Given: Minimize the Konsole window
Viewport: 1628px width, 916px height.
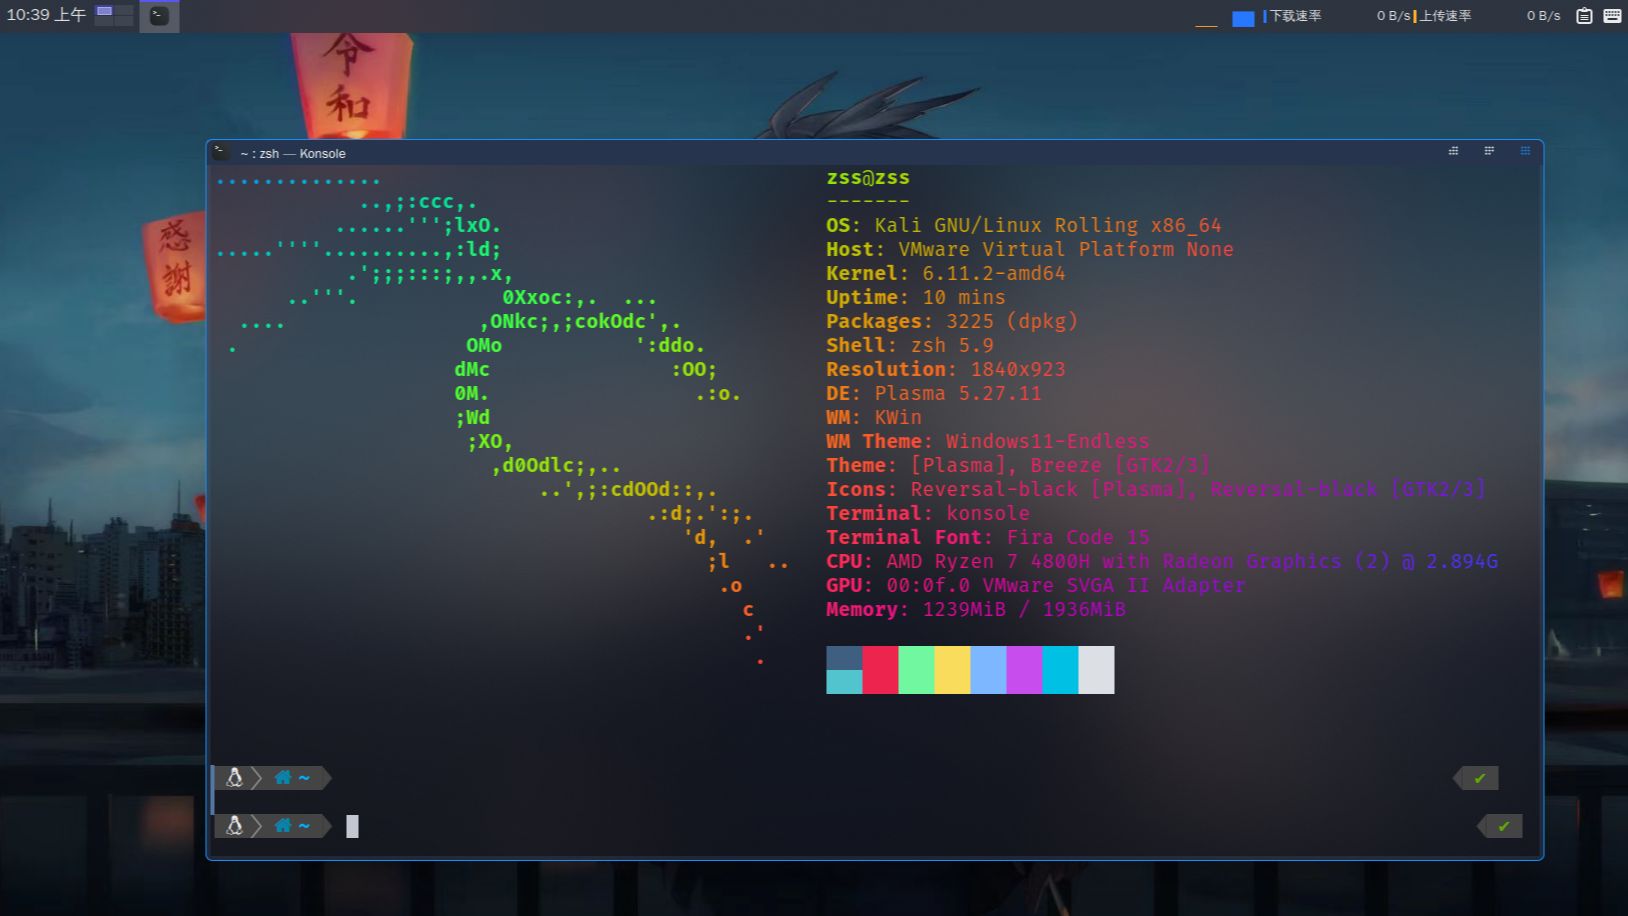Looking at the screenshot, I should 1453,151.
